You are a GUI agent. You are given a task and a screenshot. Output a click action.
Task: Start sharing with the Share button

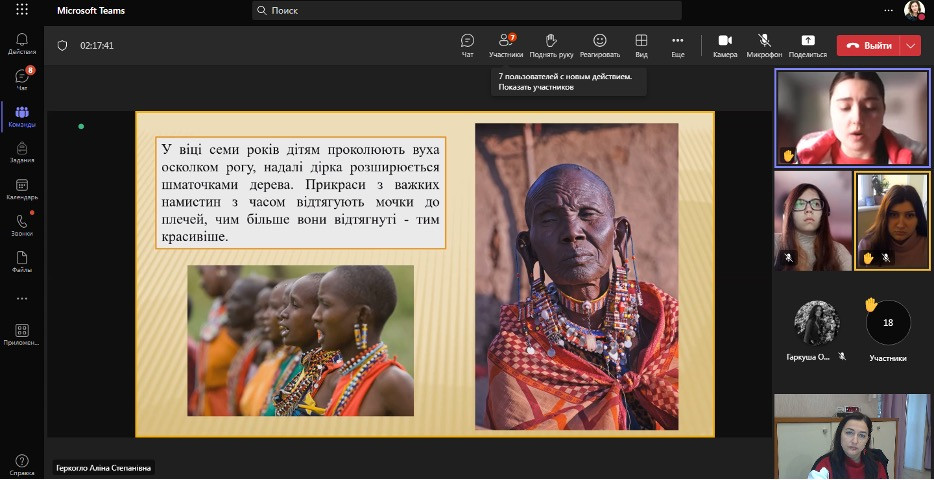pos(808,44)
